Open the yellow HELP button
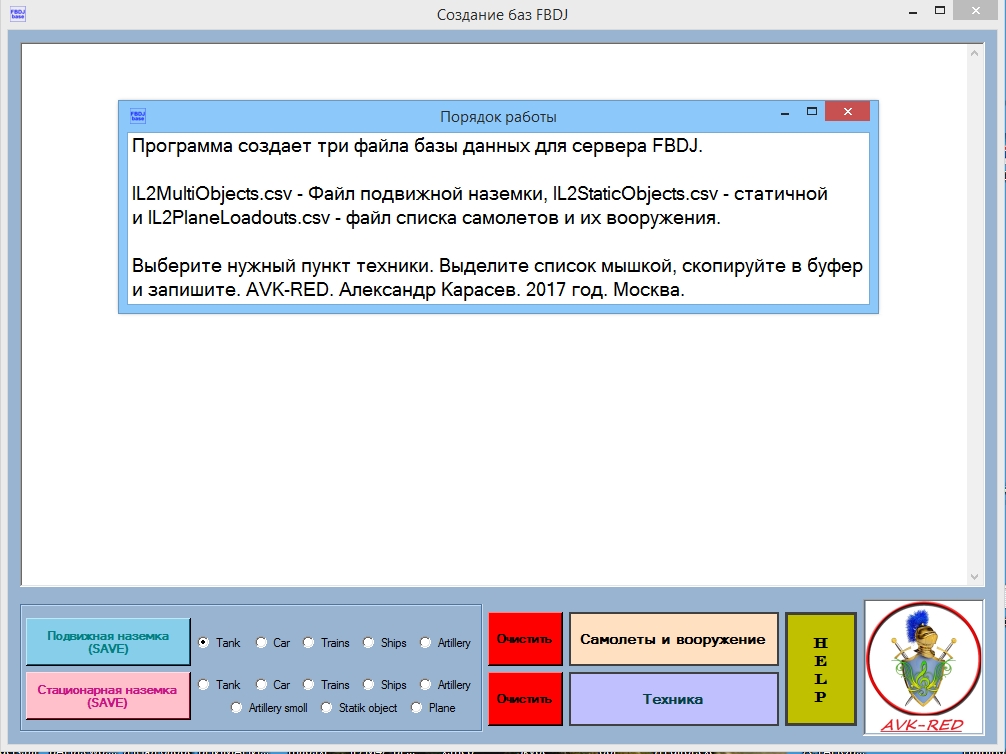The height and width of the screenshot is (754, 1006). pos(821,669)
